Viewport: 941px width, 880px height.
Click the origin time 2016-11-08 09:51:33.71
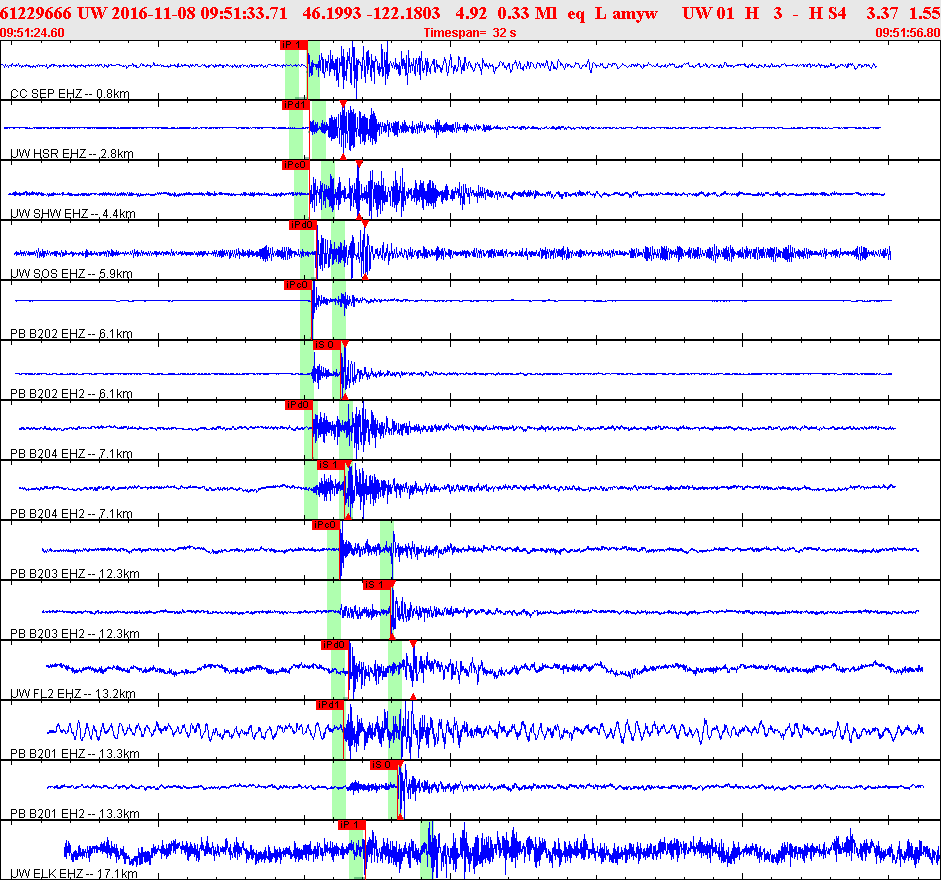point(199,13)
